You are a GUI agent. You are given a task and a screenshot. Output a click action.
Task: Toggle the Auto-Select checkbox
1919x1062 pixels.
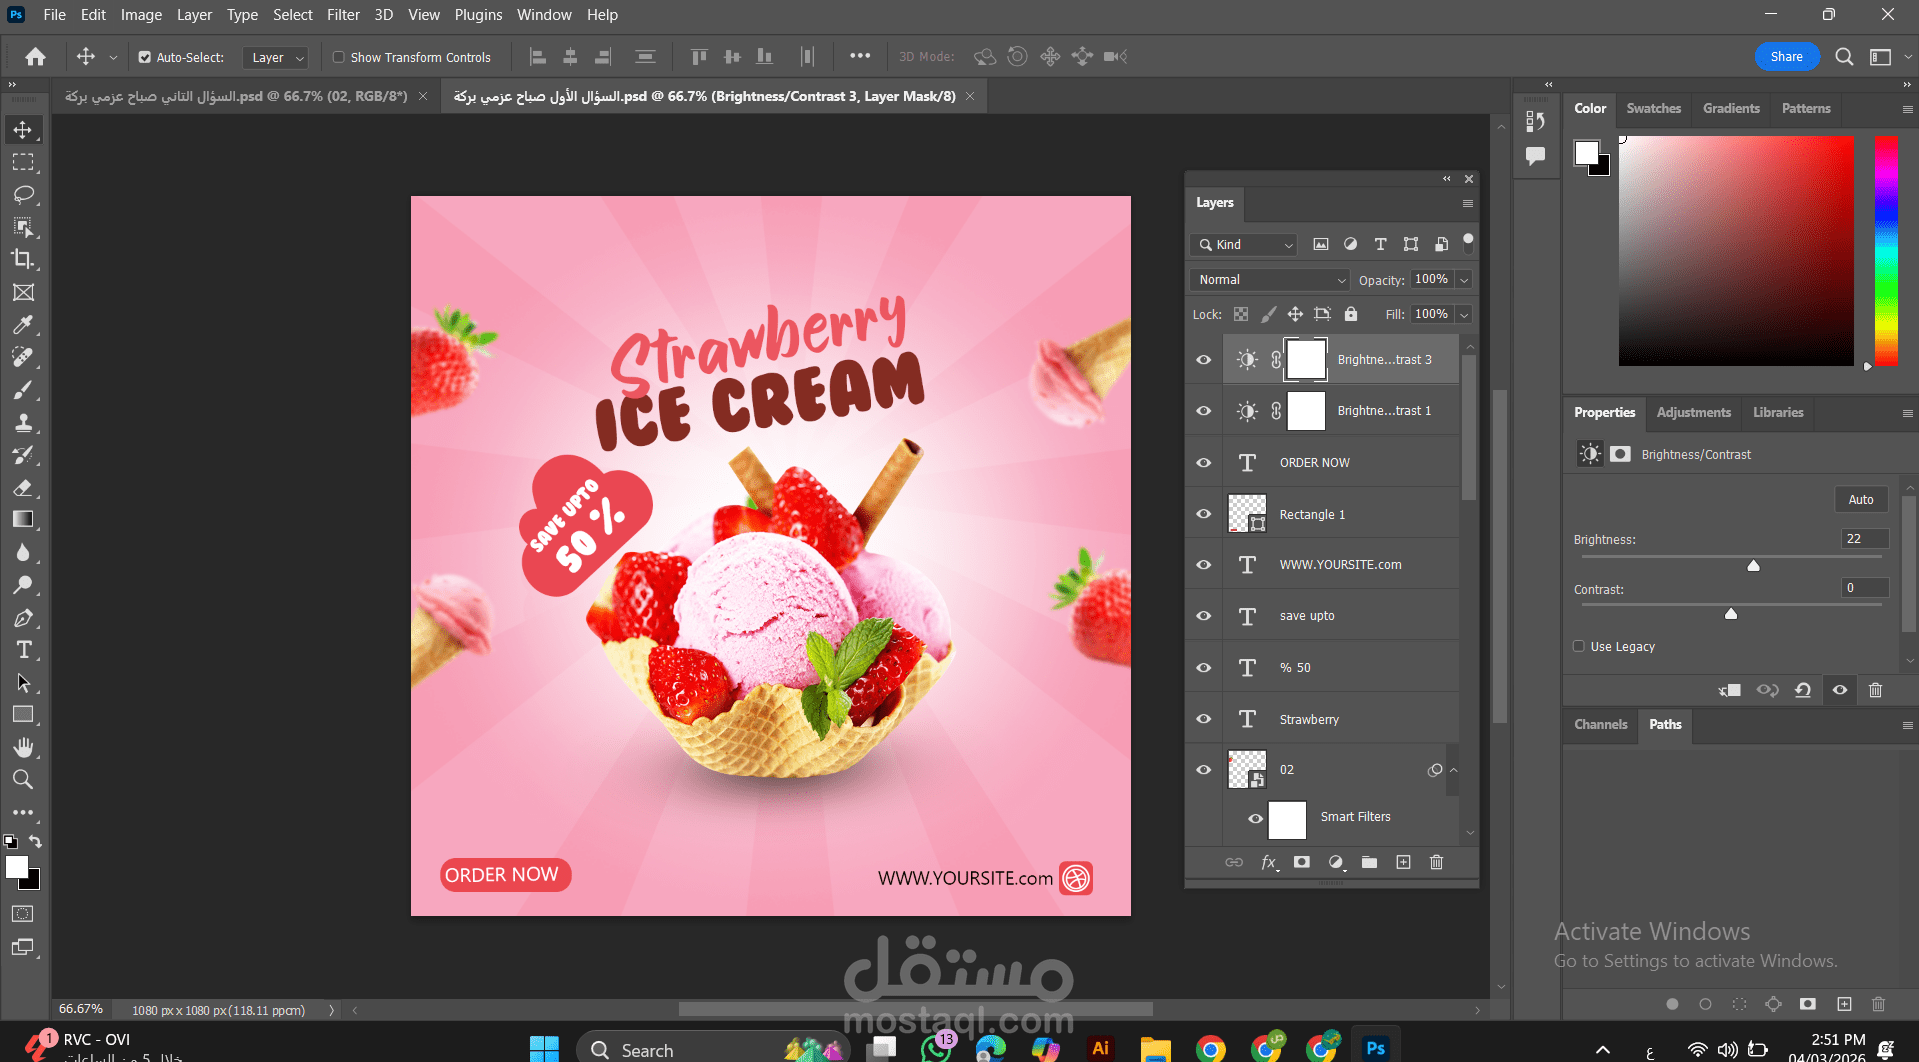[x=145, y=57]
